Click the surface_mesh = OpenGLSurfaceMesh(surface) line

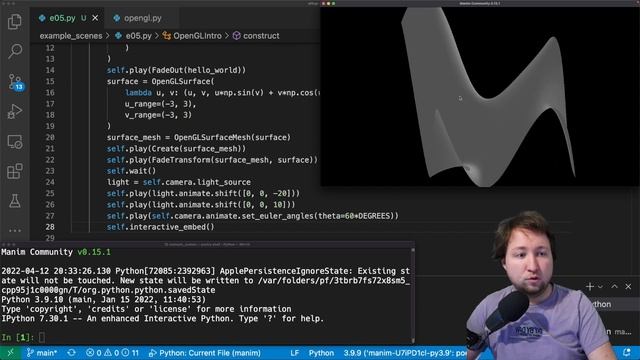pos(199,138)
